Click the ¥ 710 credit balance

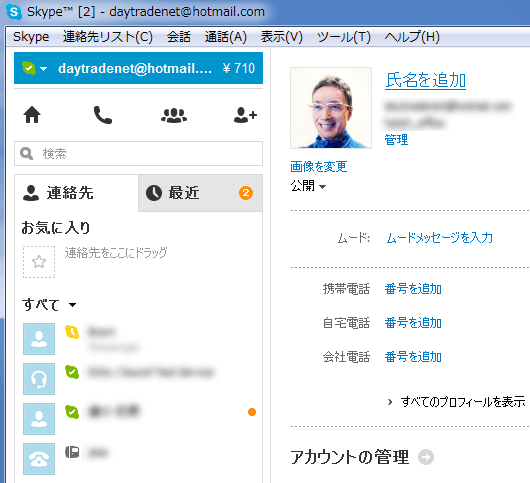click(x=239, y=68)
